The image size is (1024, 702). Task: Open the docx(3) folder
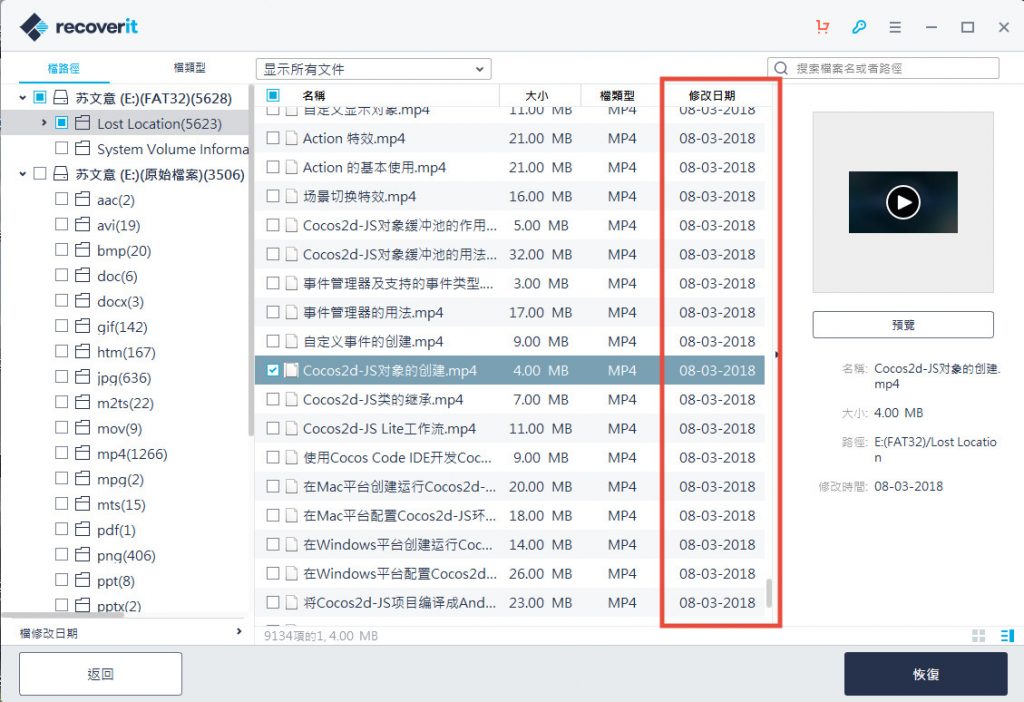(x=120, y=301)
